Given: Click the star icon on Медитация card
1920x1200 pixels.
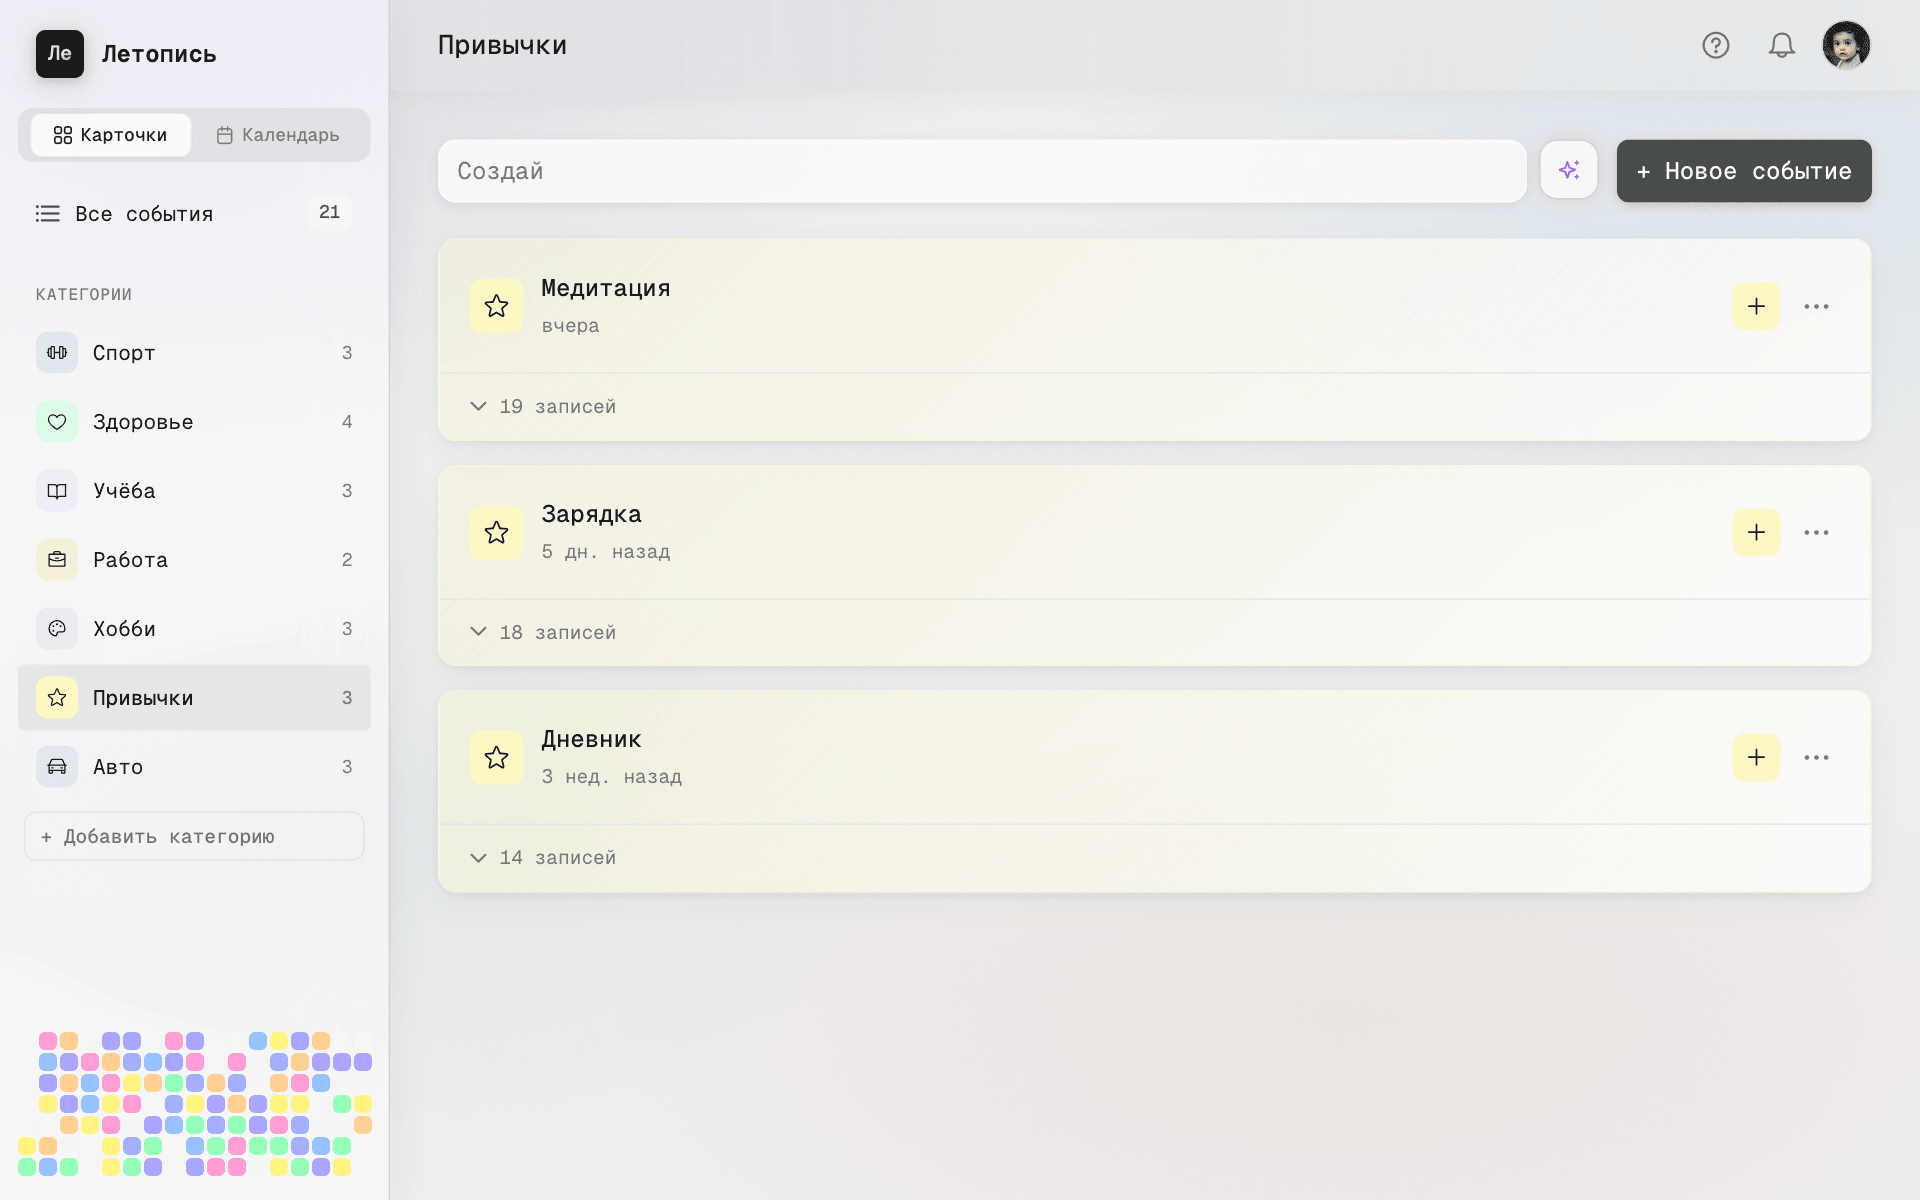Looking at the screenshot, I should click(496, 306).
